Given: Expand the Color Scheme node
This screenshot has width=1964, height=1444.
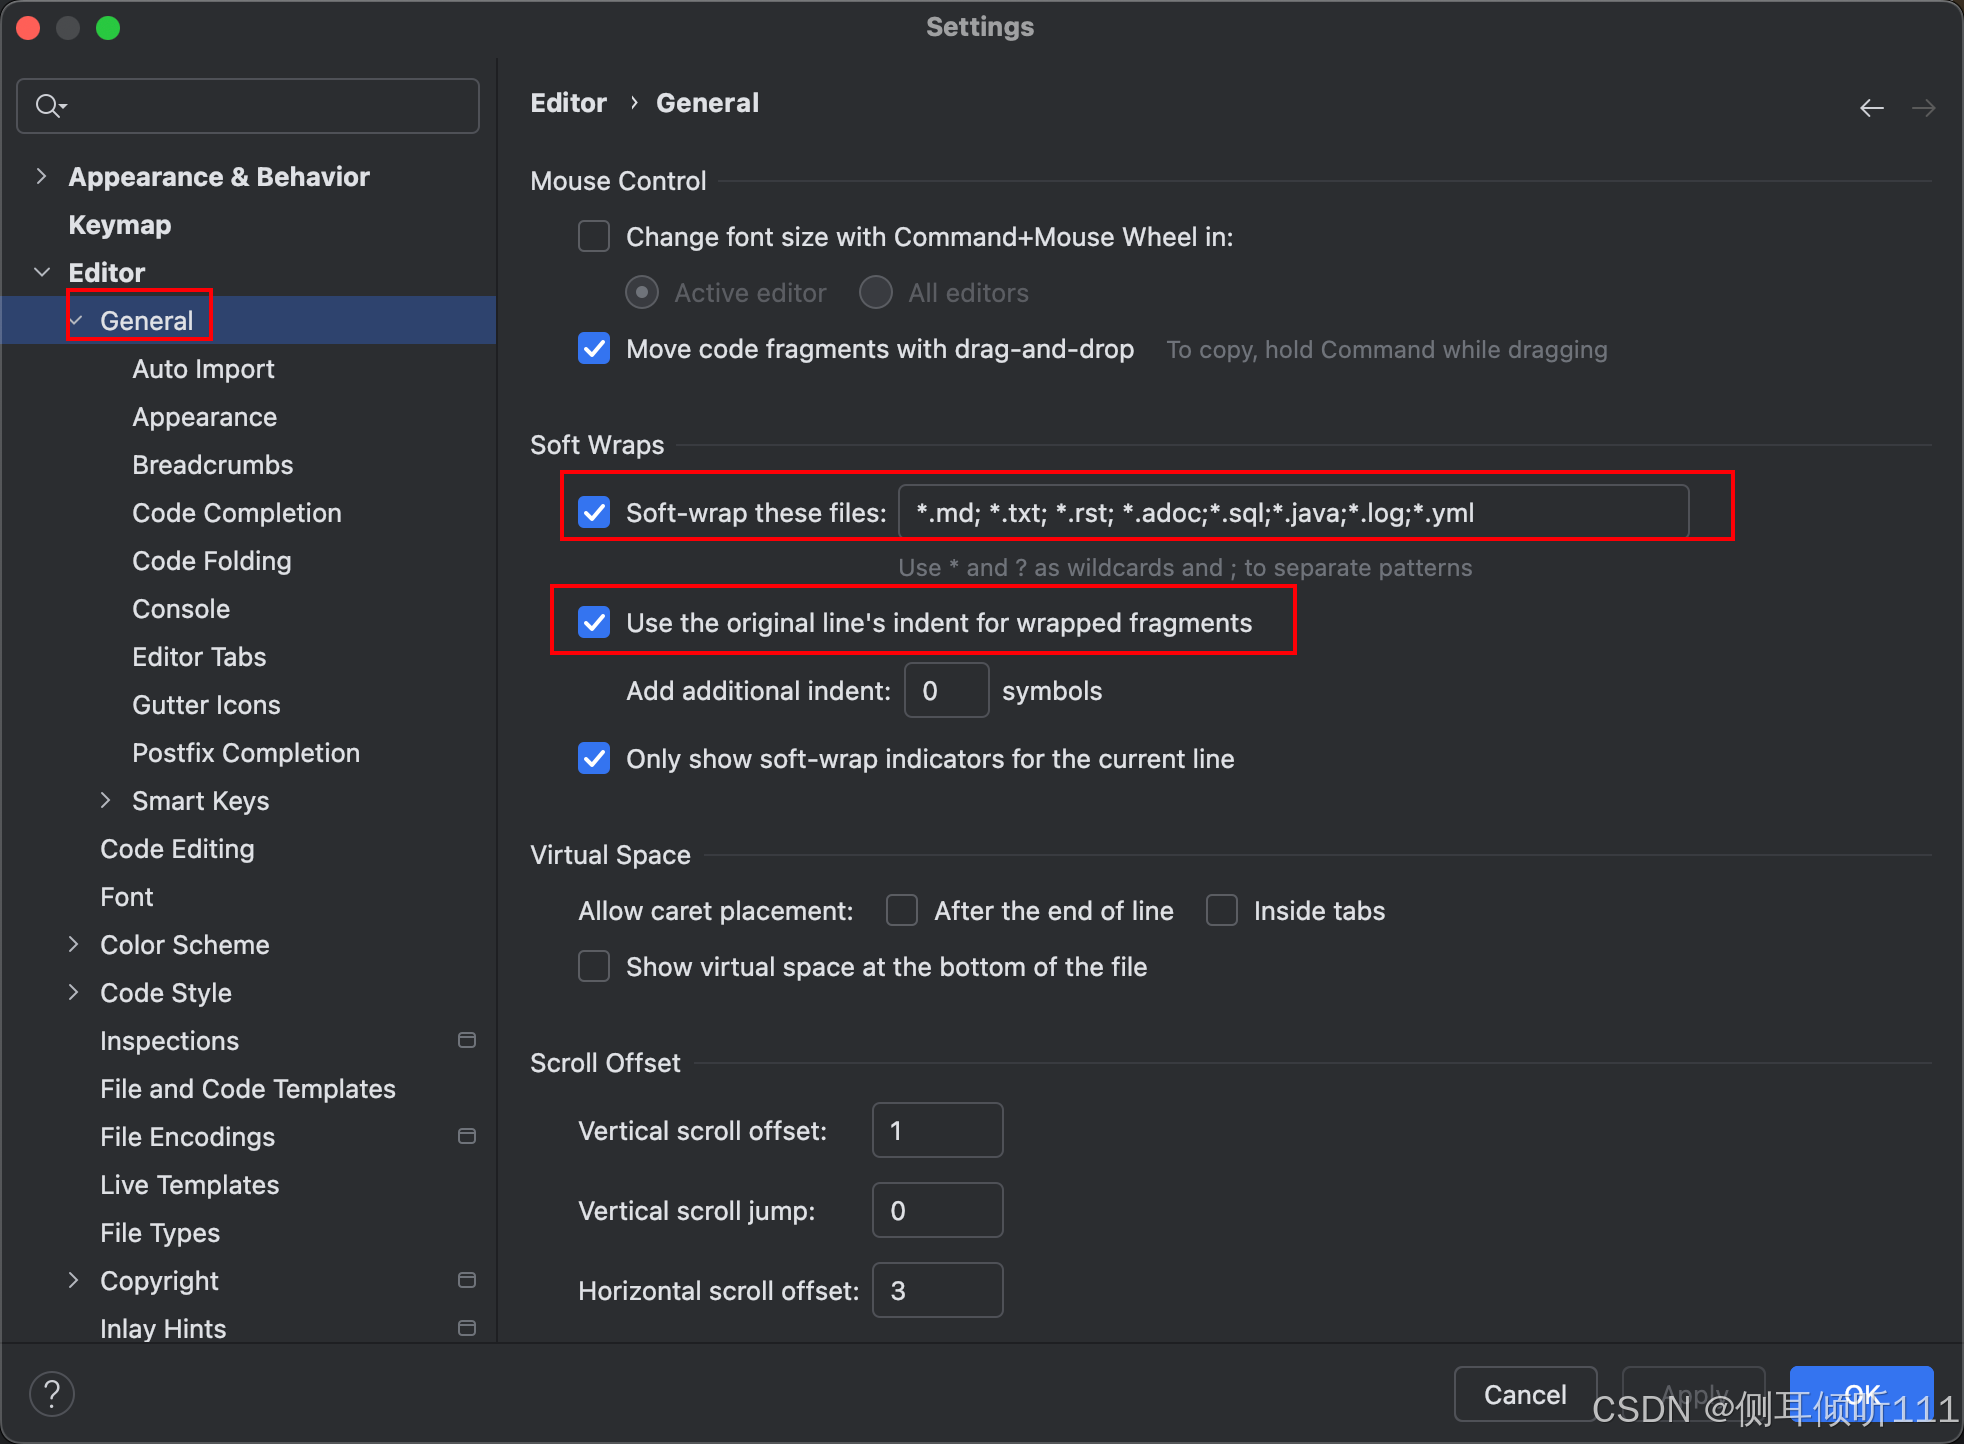Looking at the screenshot, I should [73, 945].
